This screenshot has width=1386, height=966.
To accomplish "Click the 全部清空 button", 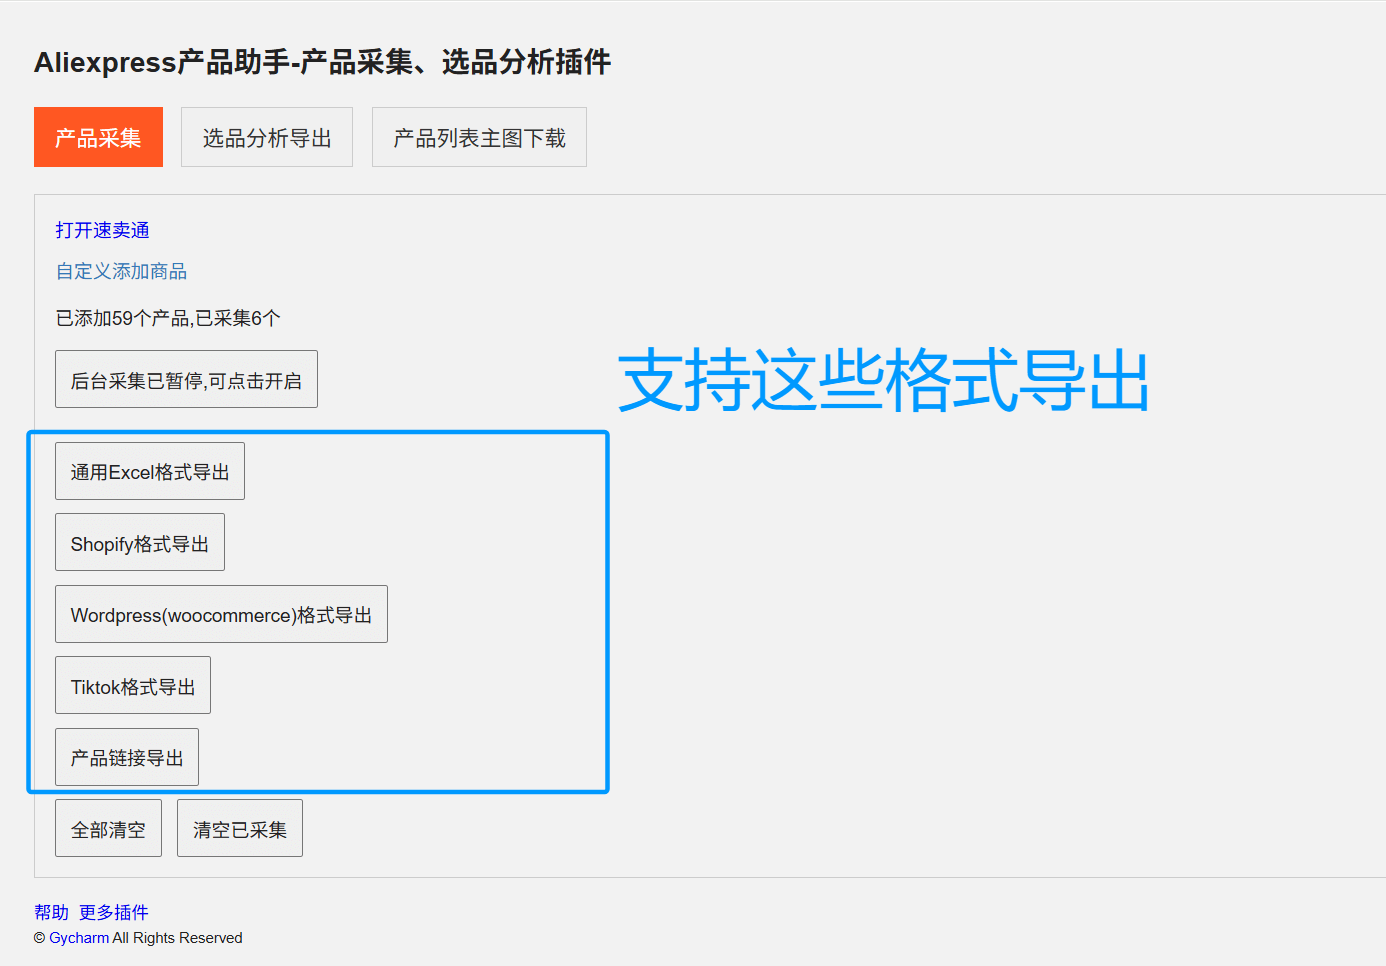I will click(108, 828).
